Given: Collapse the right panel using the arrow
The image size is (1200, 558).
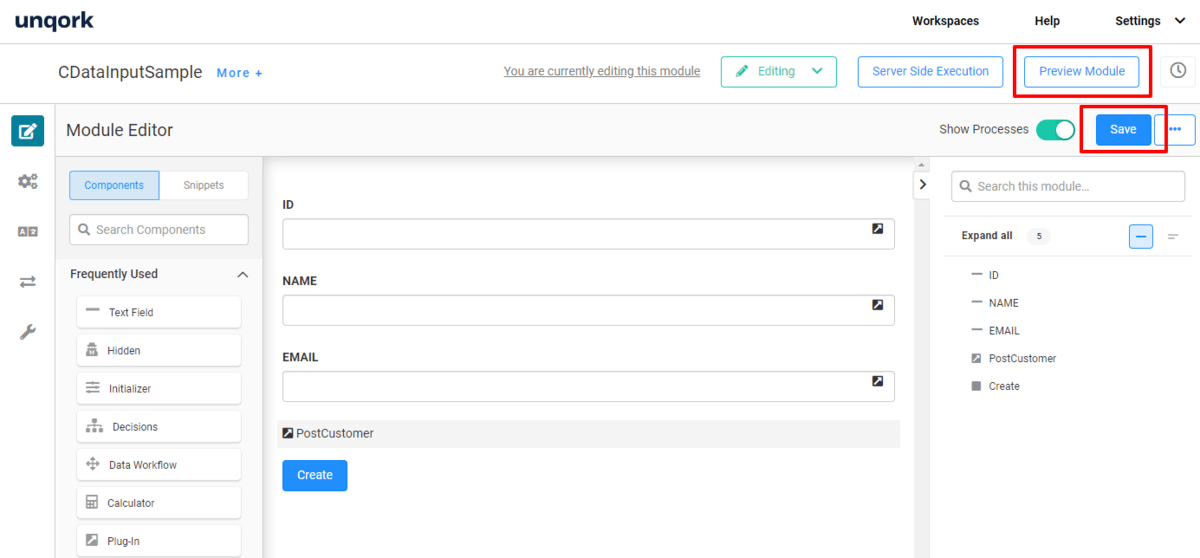Looking at the screenshot, I should (x=922, y=184).
